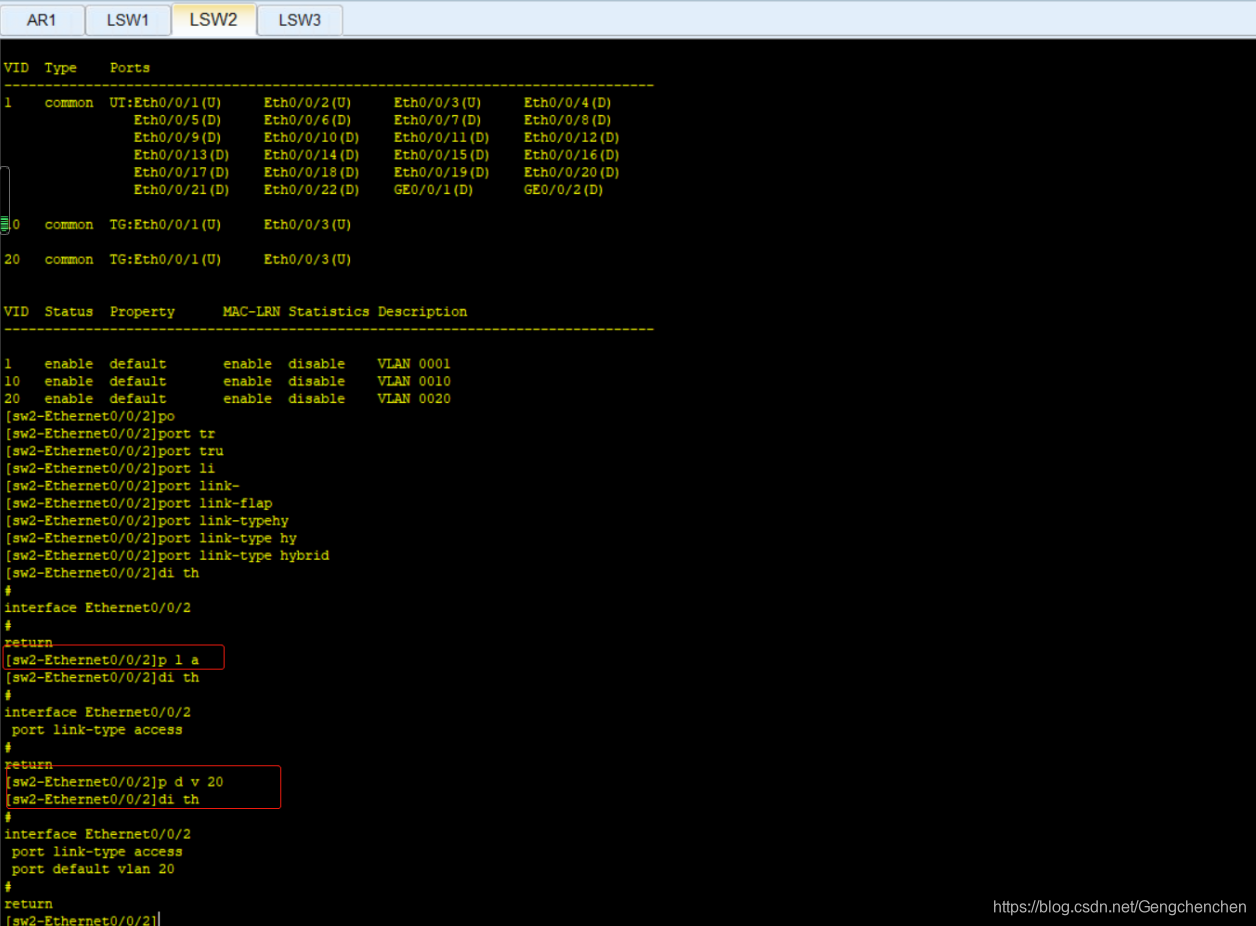This screenshot has width=1256, height=926.
Task: Click the 'port link-type hybrid' command line
Action: (167, 555)
